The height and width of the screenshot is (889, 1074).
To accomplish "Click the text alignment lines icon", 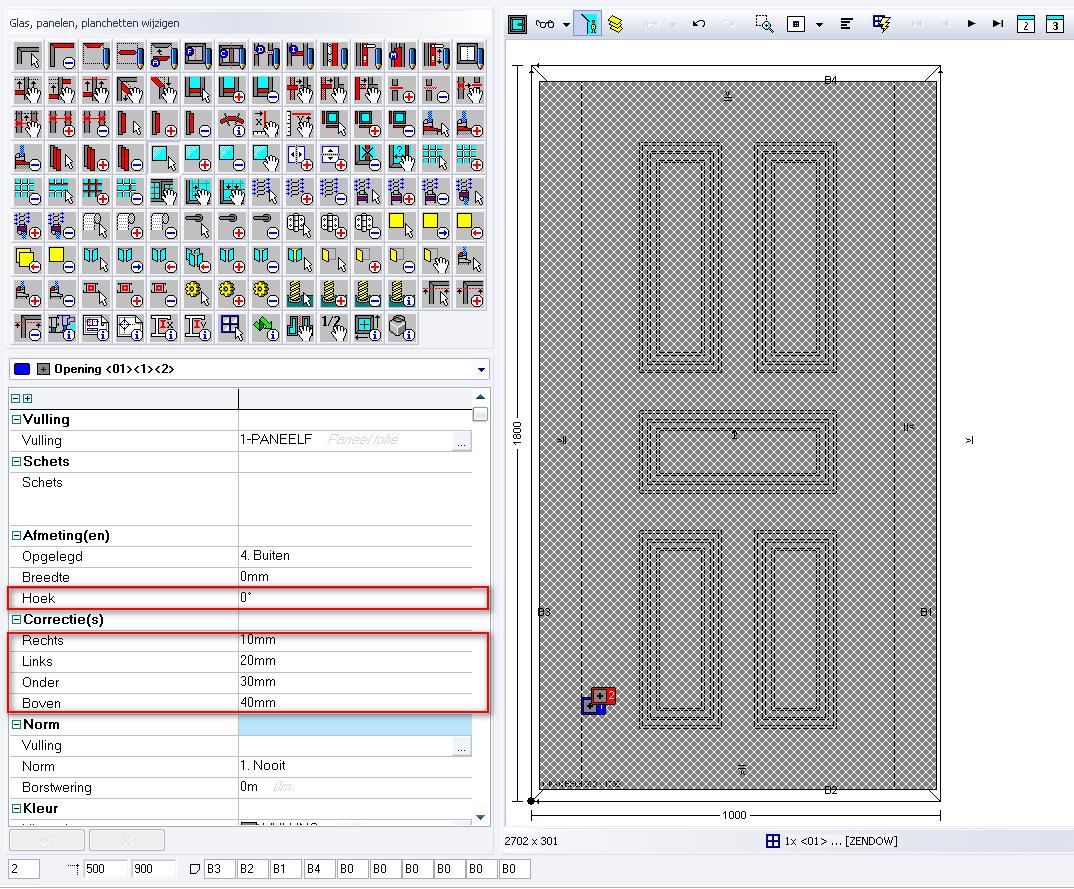I will click(x=847, y=24).
